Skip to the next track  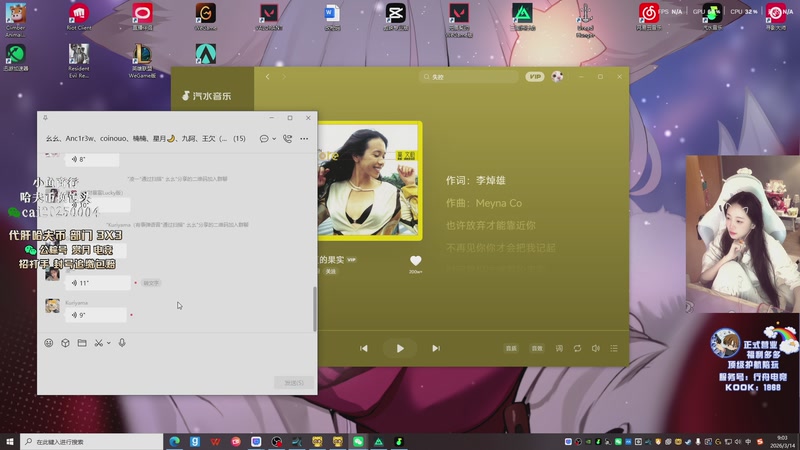[436, 348]
